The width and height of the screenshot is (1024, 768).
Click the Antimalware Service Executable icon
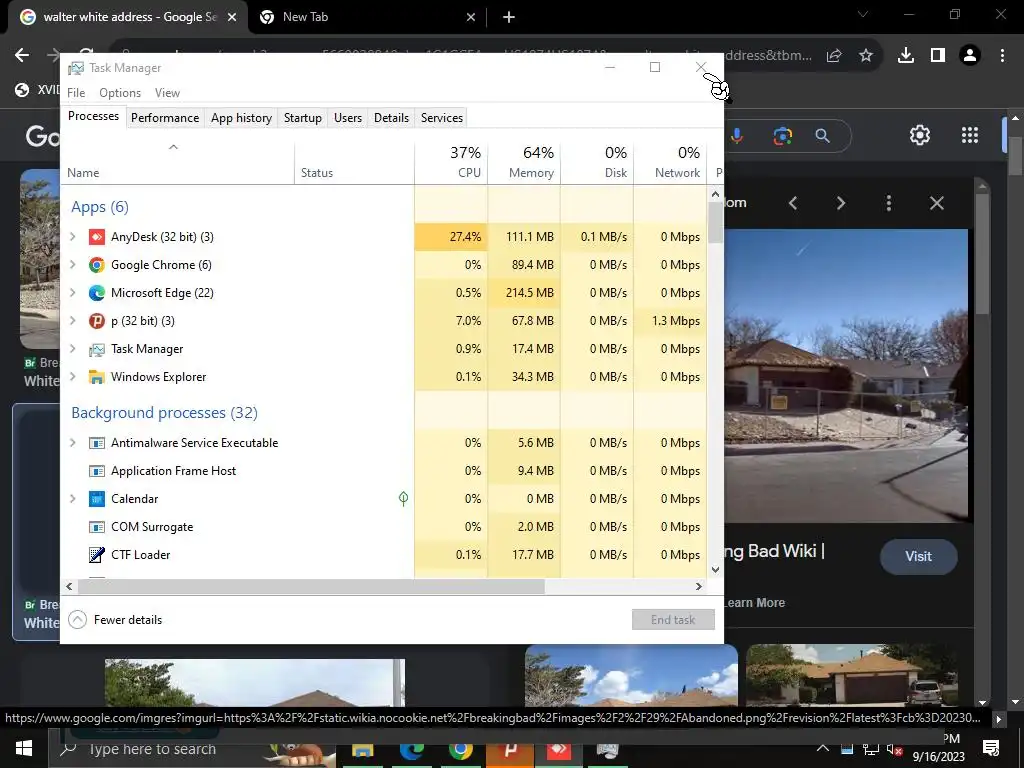[97, 443]
